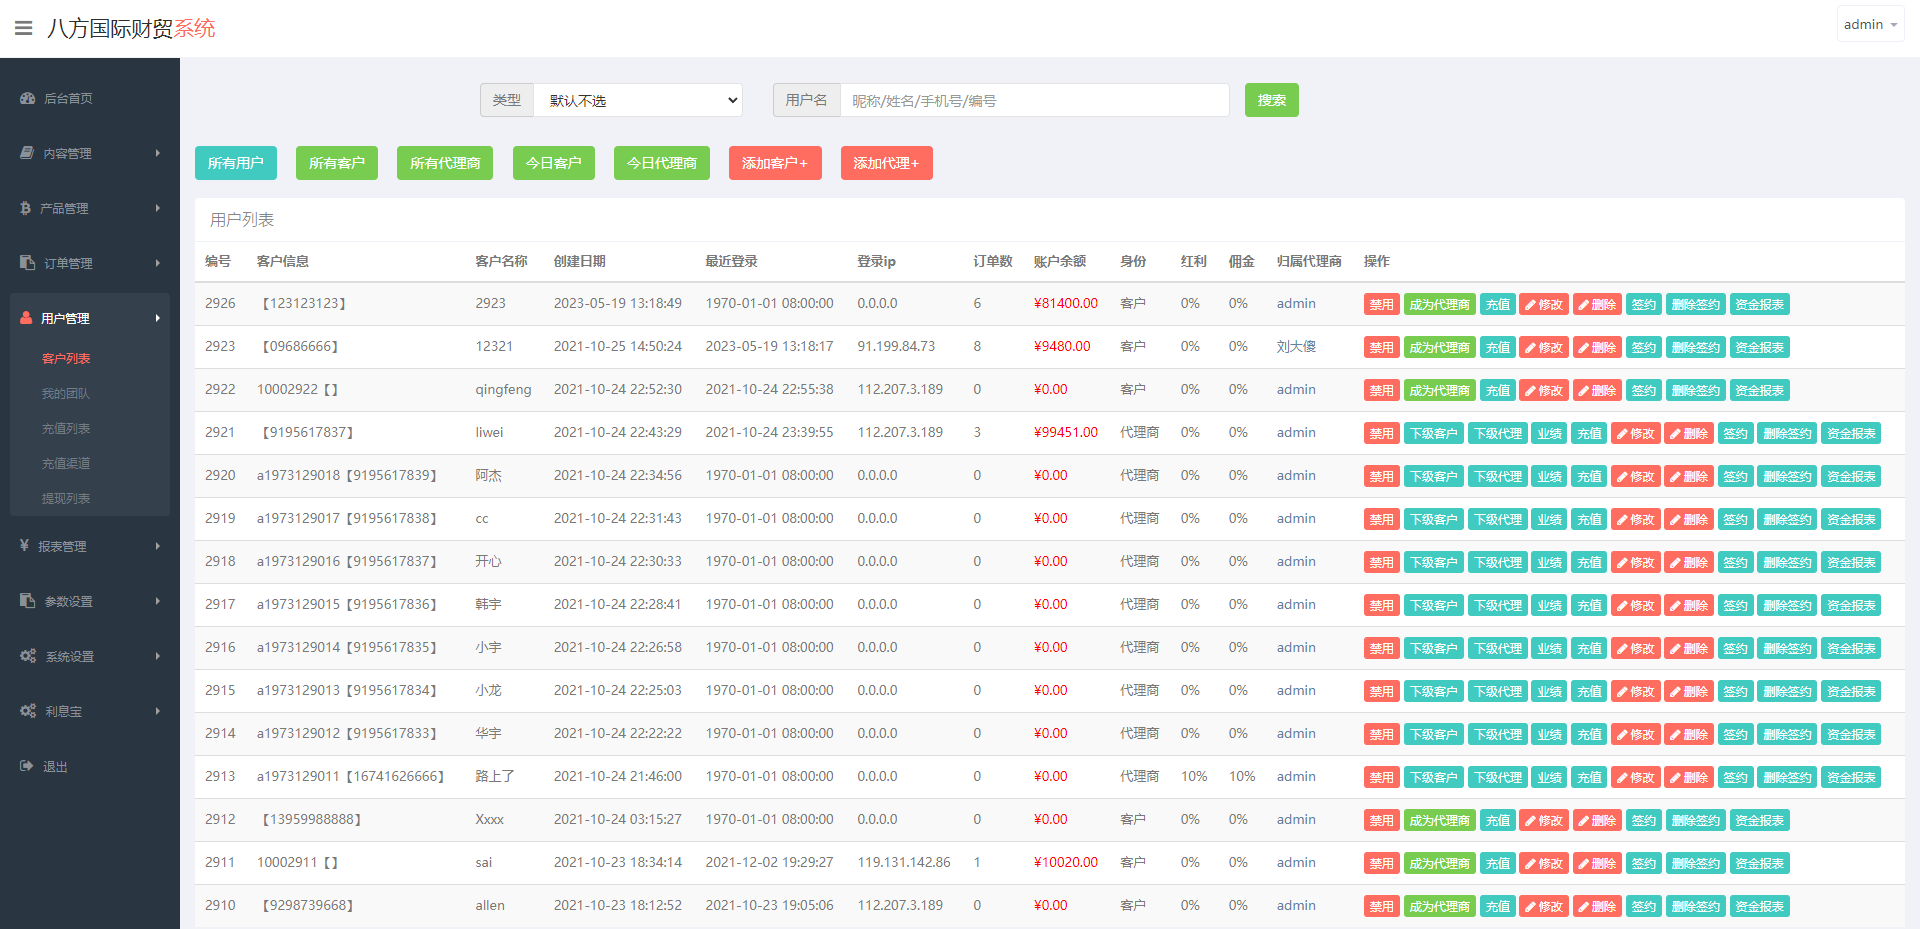
Task: Click the logout icon beside 退出
Action: coord(27,766)
